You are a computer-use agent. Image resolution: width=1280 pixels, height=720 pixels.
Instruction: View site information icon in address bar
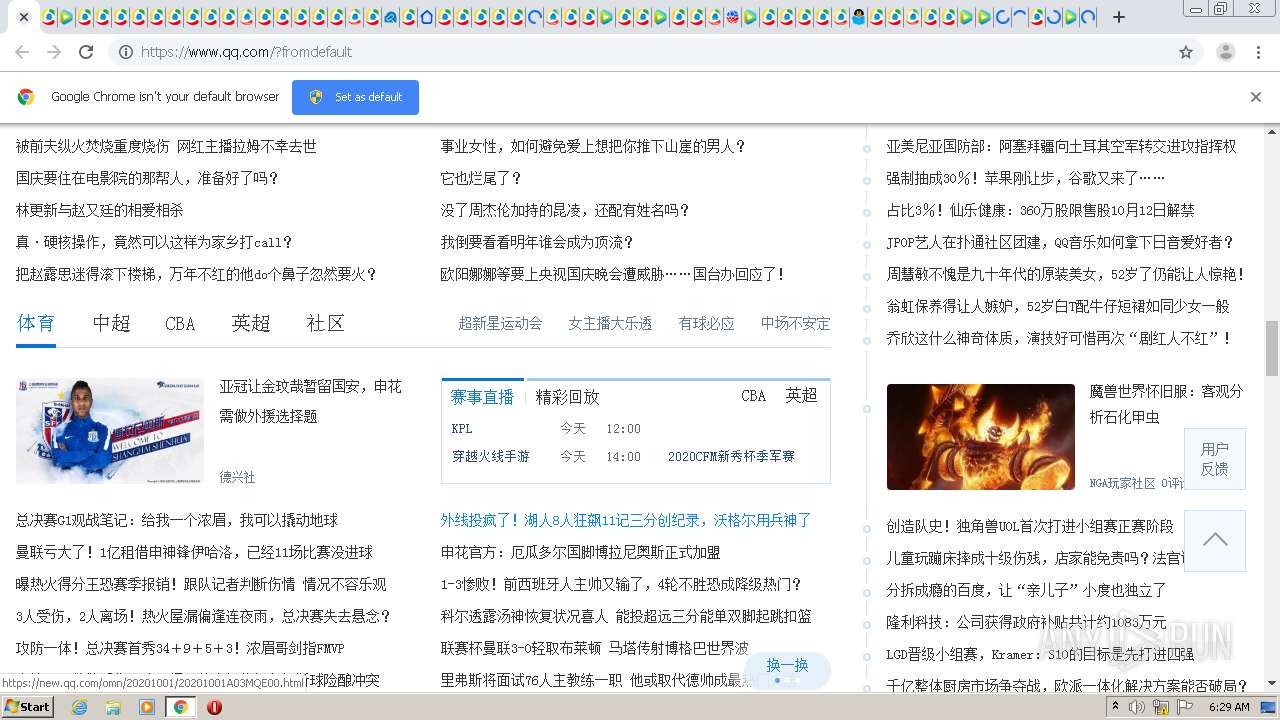(x=126, y=52)
